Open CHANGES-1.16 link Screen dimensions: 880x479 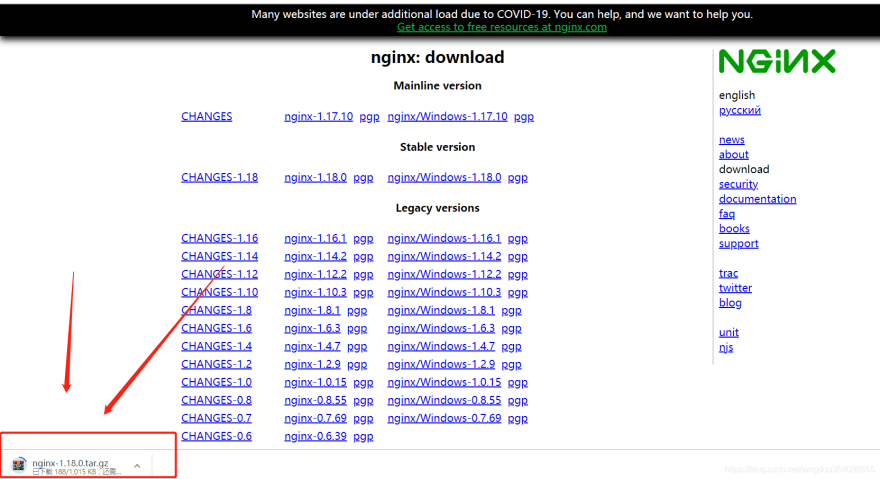point(219,238)
